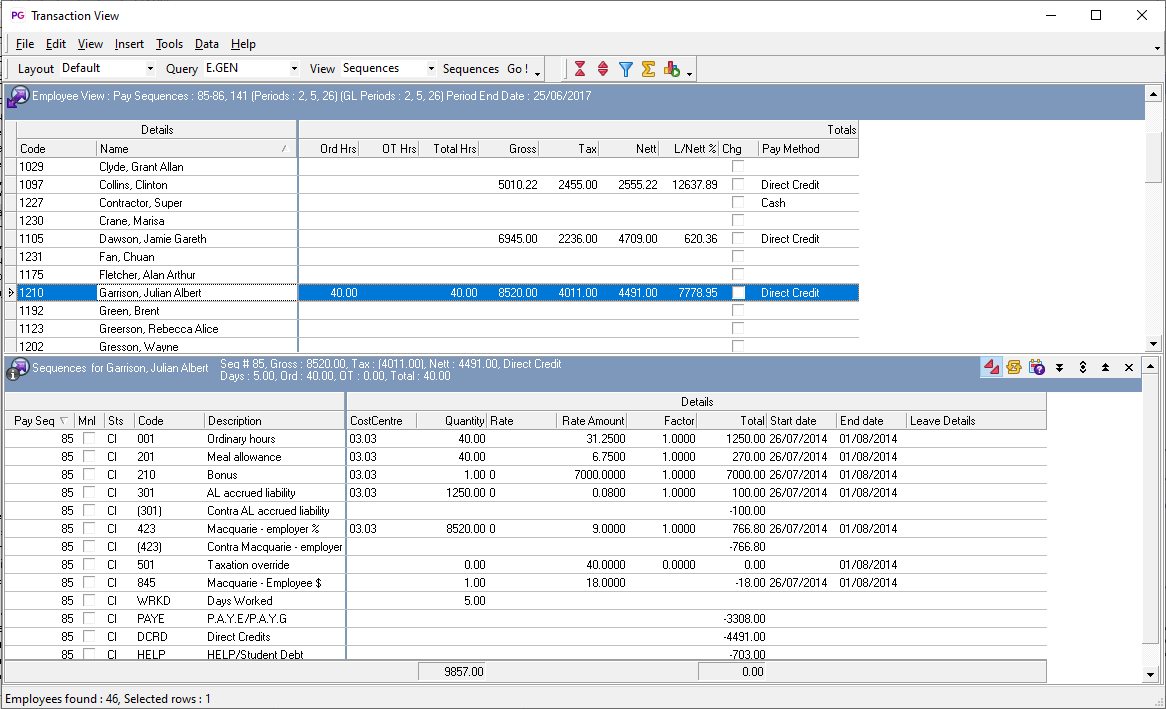Click the employee grid vertical scrollbar thumb

pos(1153,156)
